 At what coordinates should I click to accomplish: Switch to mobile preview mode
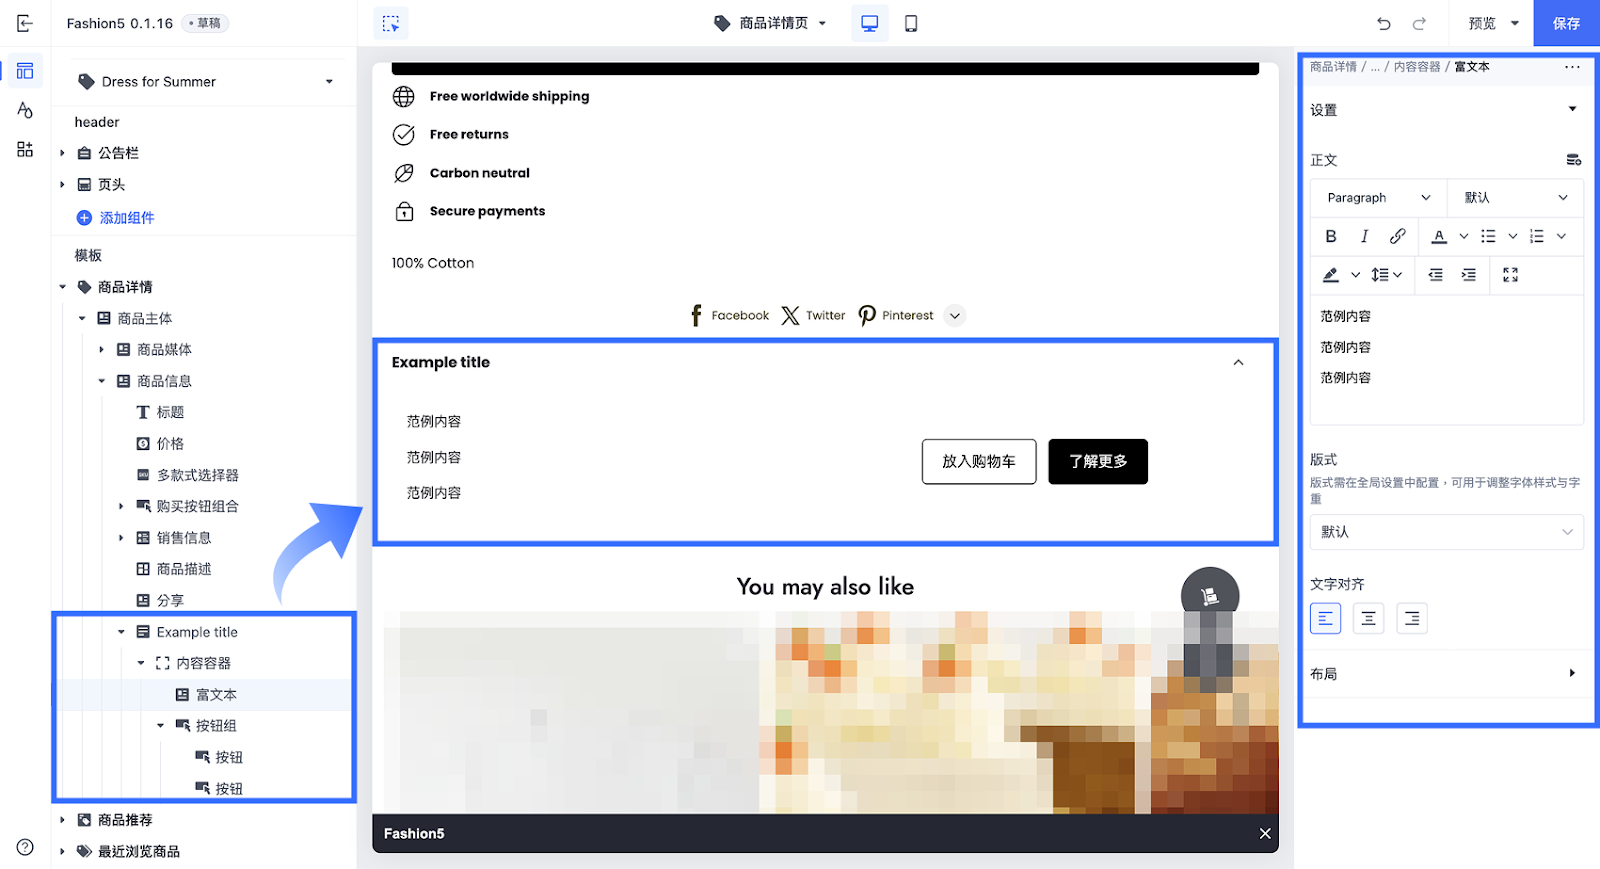click(x=911, y=23)
